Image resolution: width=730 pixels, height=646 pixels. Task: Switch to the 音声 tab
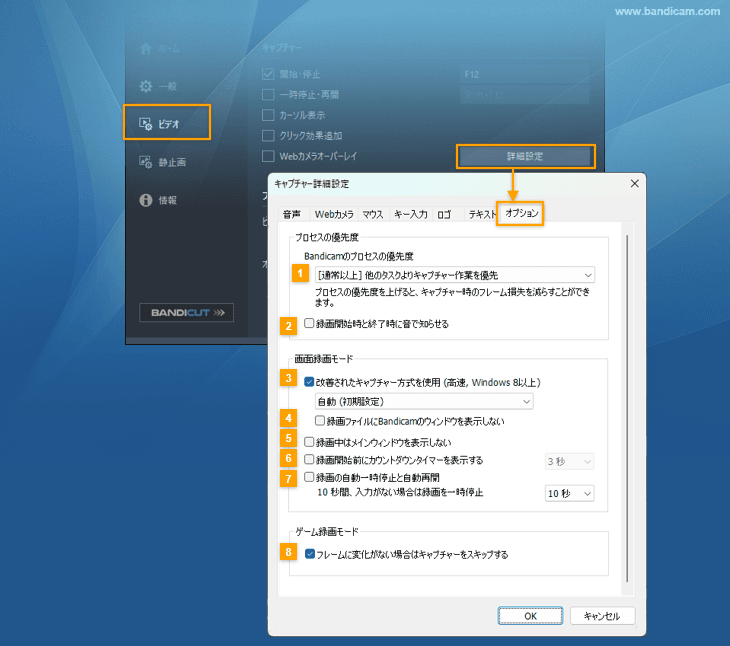point(292,214)
